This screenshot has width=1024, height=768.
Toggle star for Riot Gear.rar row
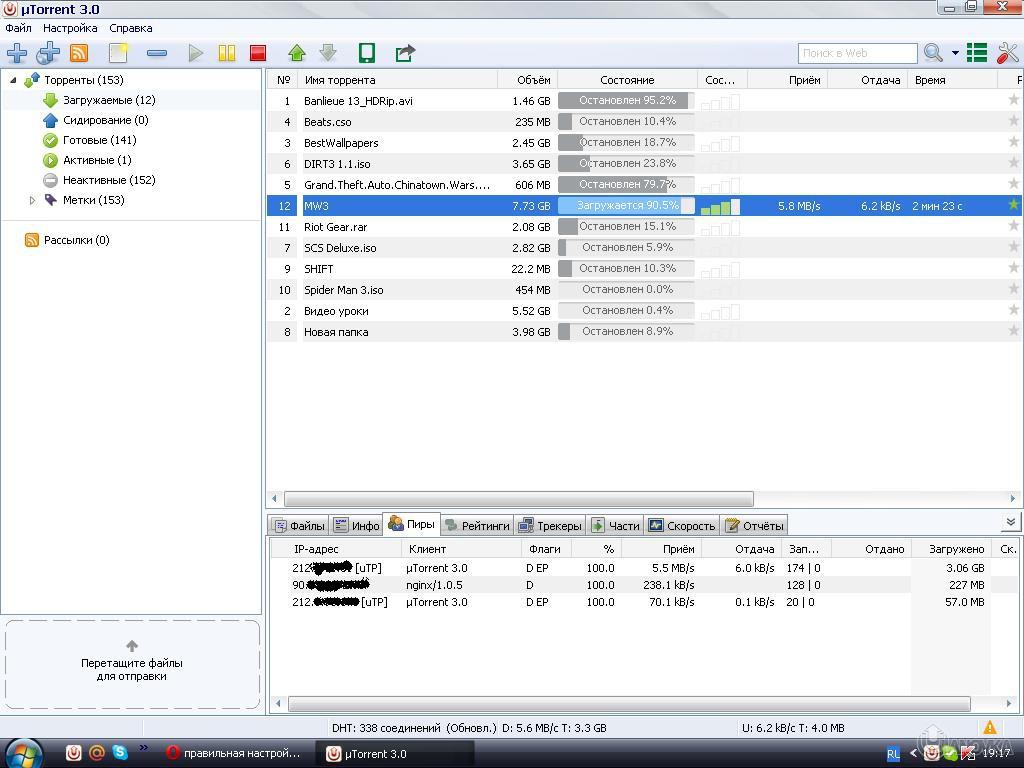[x=1013, y=225]
